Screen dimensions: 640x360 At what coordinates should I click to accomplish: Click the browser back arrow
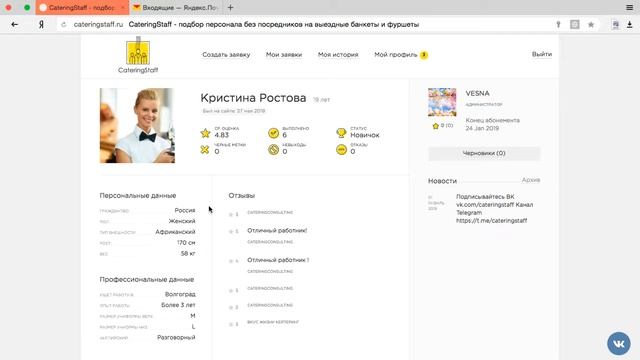click(15, 24)
